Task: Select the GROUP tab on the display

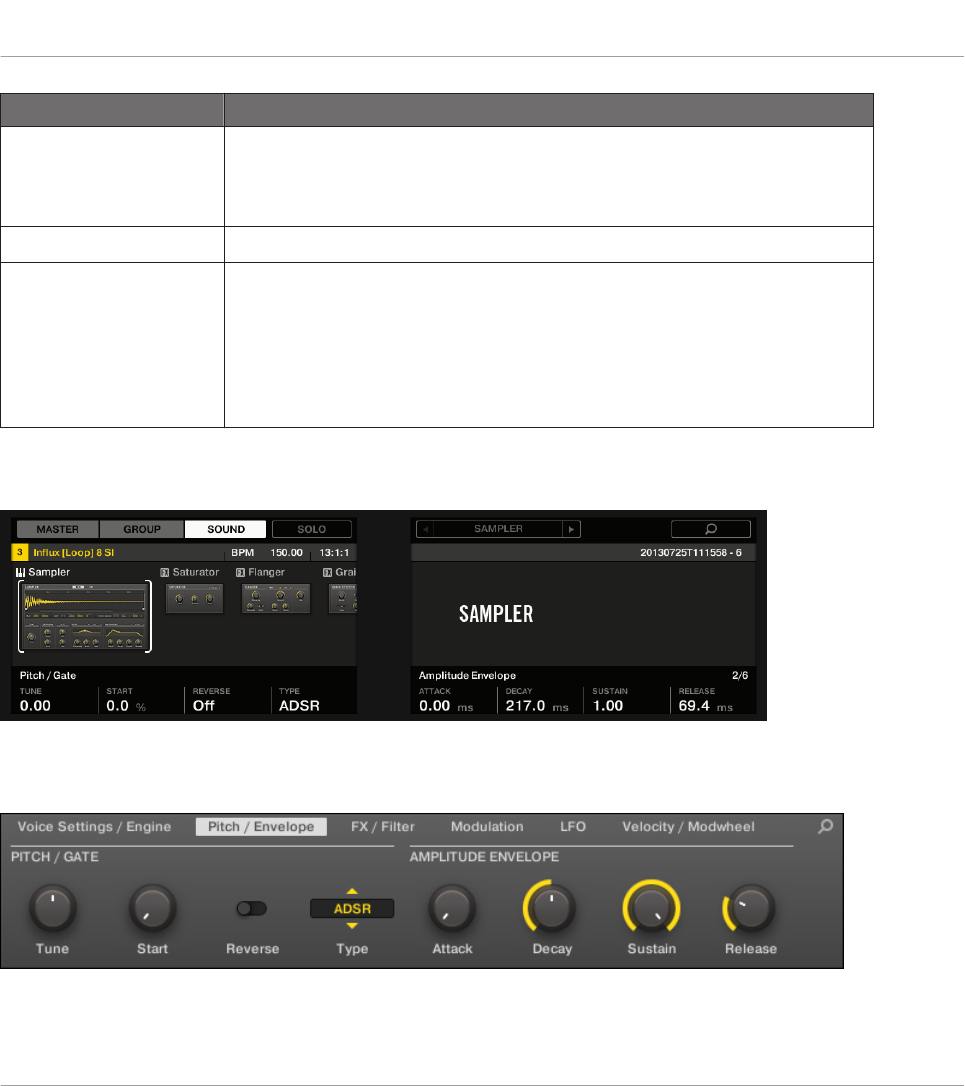Action: [142, 529]
